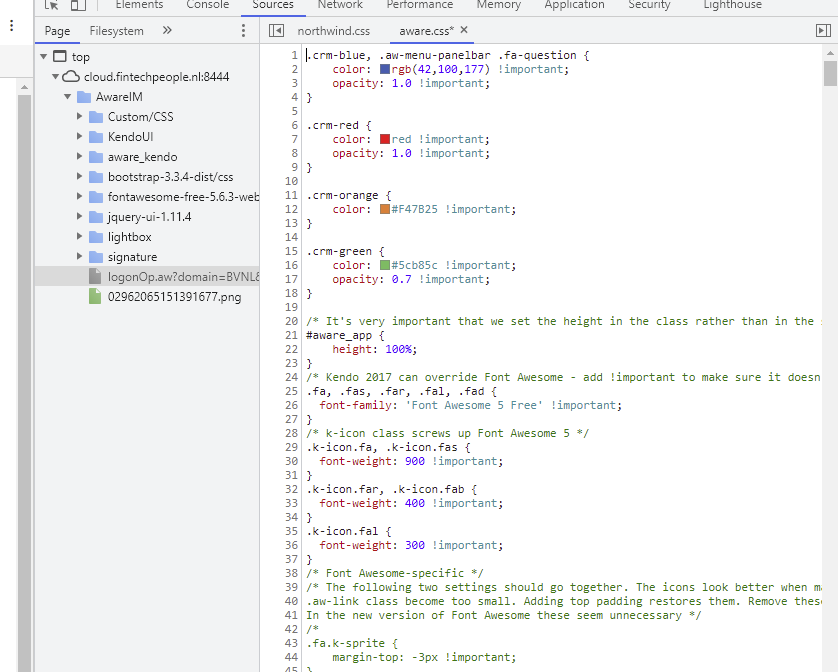Click the editor vertical scrollbar thumb
Screen dimensions: 838x672
click(830, 73)
